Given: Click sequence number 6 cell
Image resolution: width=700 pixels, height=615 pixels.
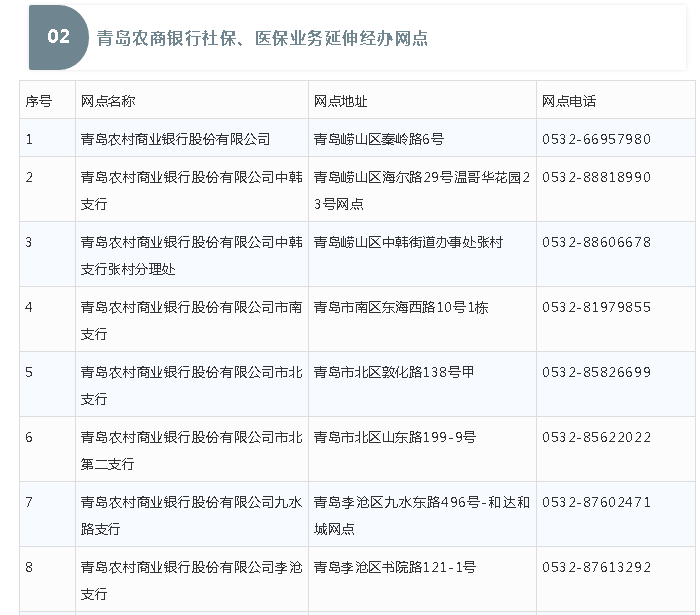Looking at the screenshot, I should [47, 449].
